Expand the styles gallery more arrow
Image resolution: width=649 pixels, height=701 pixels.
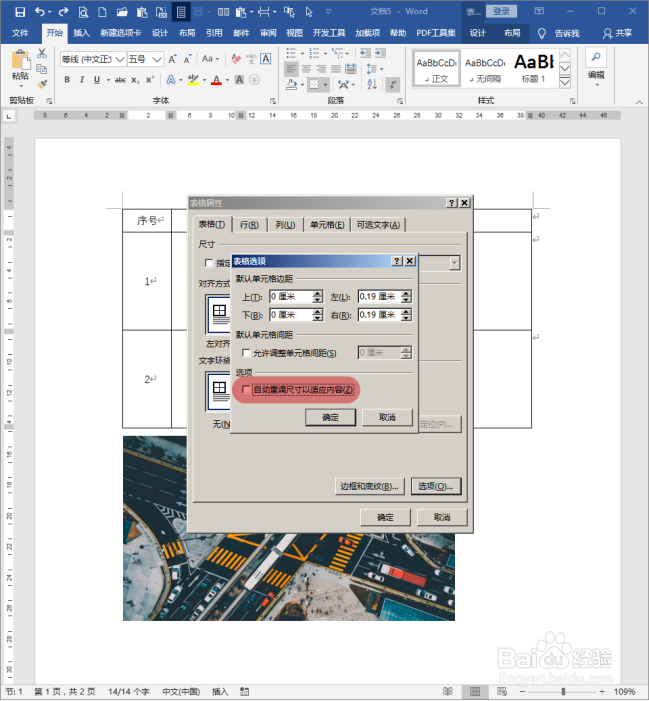pos(565,82)
